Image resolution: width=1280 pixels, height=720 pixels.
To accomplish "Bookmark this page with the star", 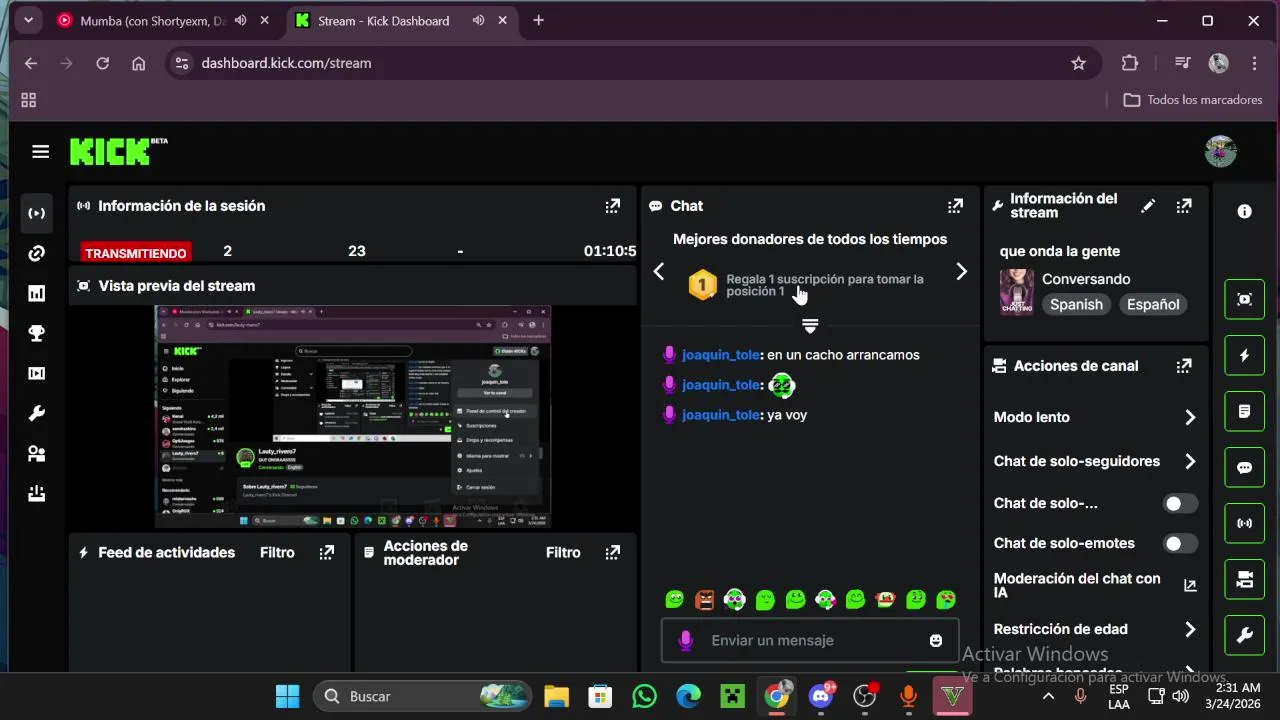I will tap(1078, 63).
